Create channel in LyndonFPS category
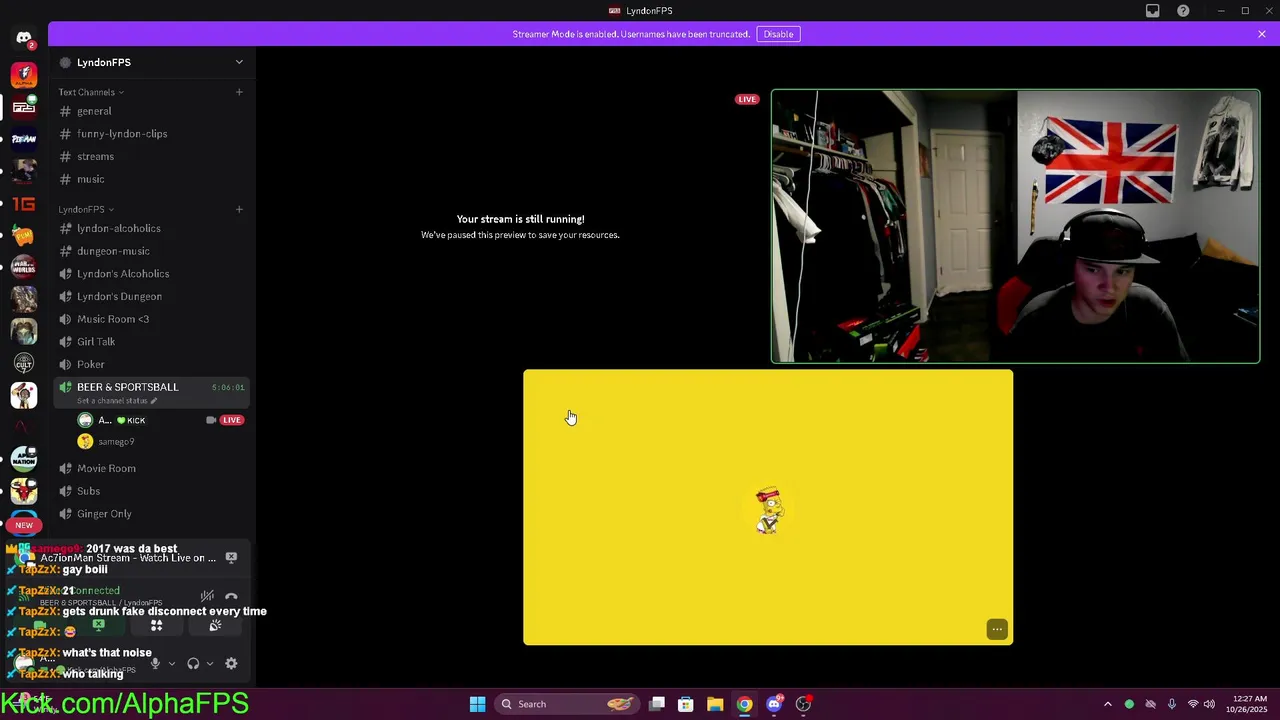The width and height of the screenshot is (1280, 720). coord(239,209)
